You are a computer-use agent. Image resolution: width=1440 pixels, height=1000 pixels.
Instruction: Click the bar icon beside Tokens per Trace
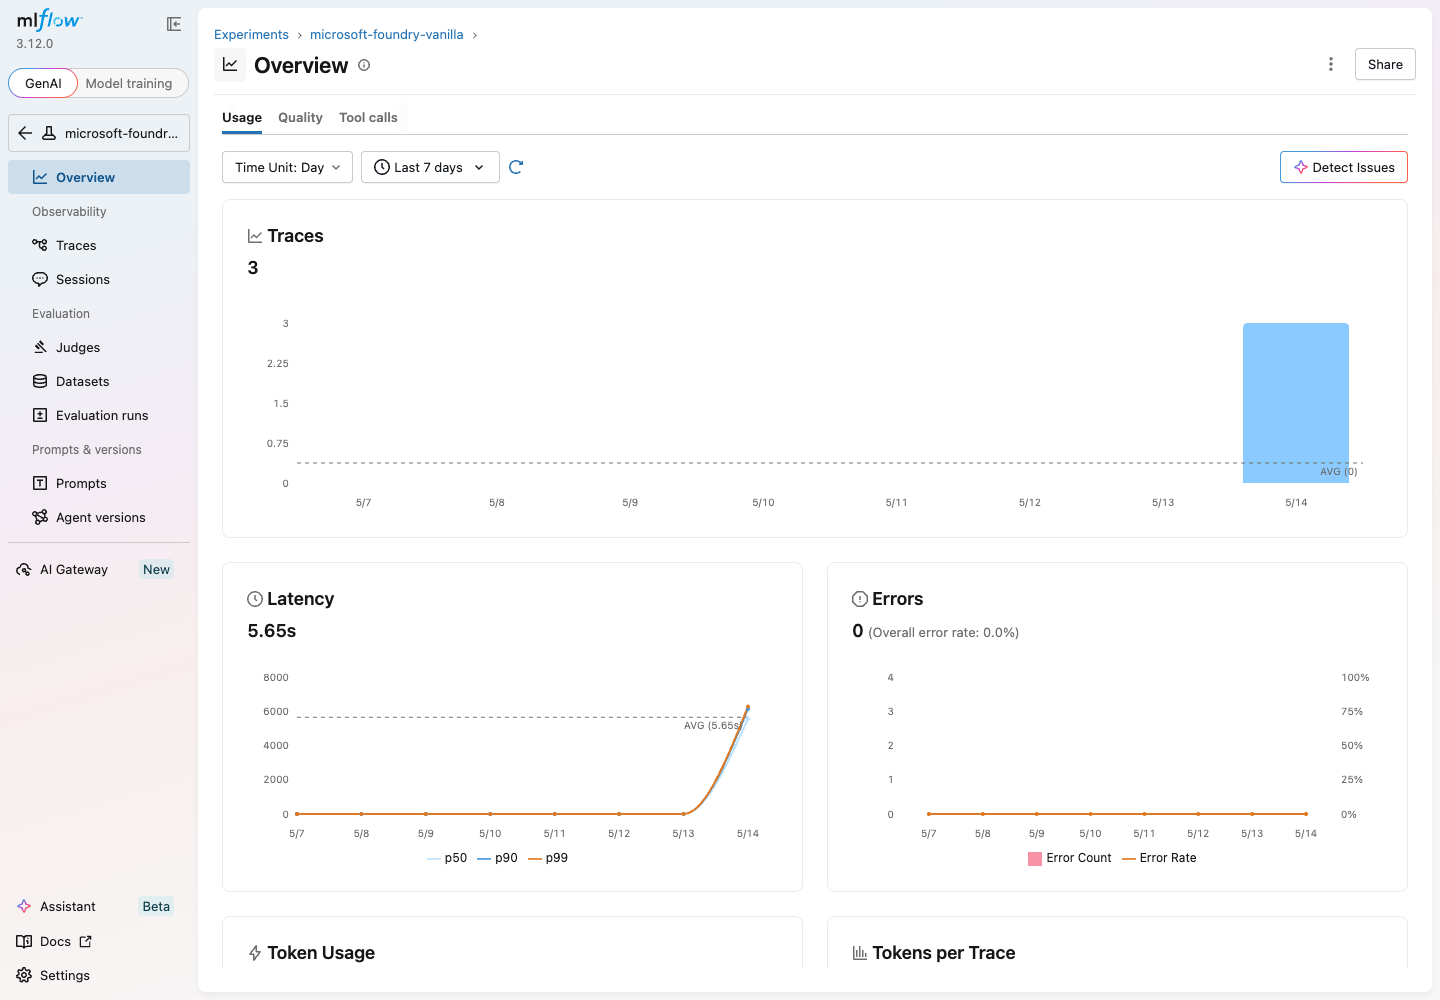(x=860, y=953)
